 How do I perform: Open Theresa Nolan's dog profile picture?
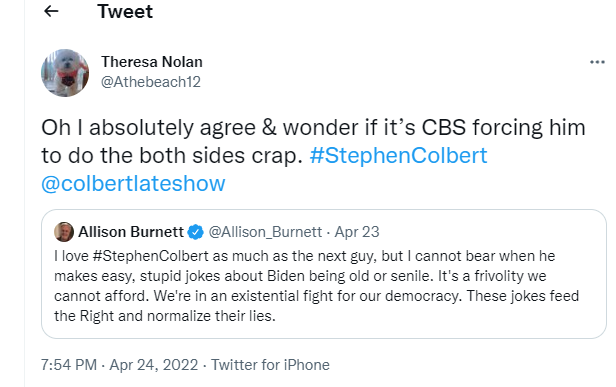click(x=65, y=73)
